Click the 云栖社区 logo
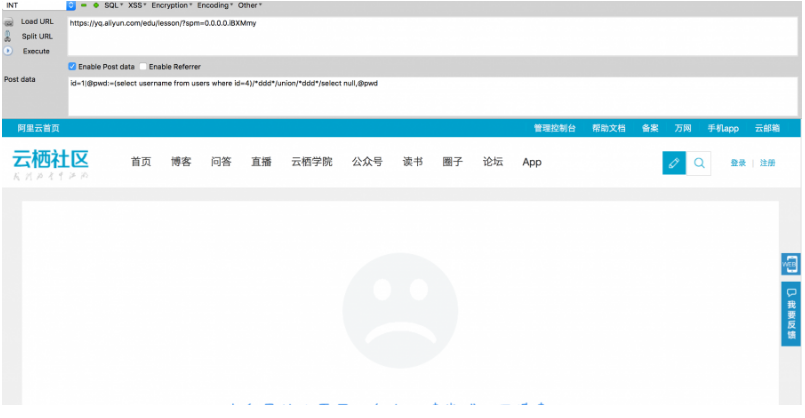Image resolution: width=805 pixels, height=418 pixels. [50, 164]
